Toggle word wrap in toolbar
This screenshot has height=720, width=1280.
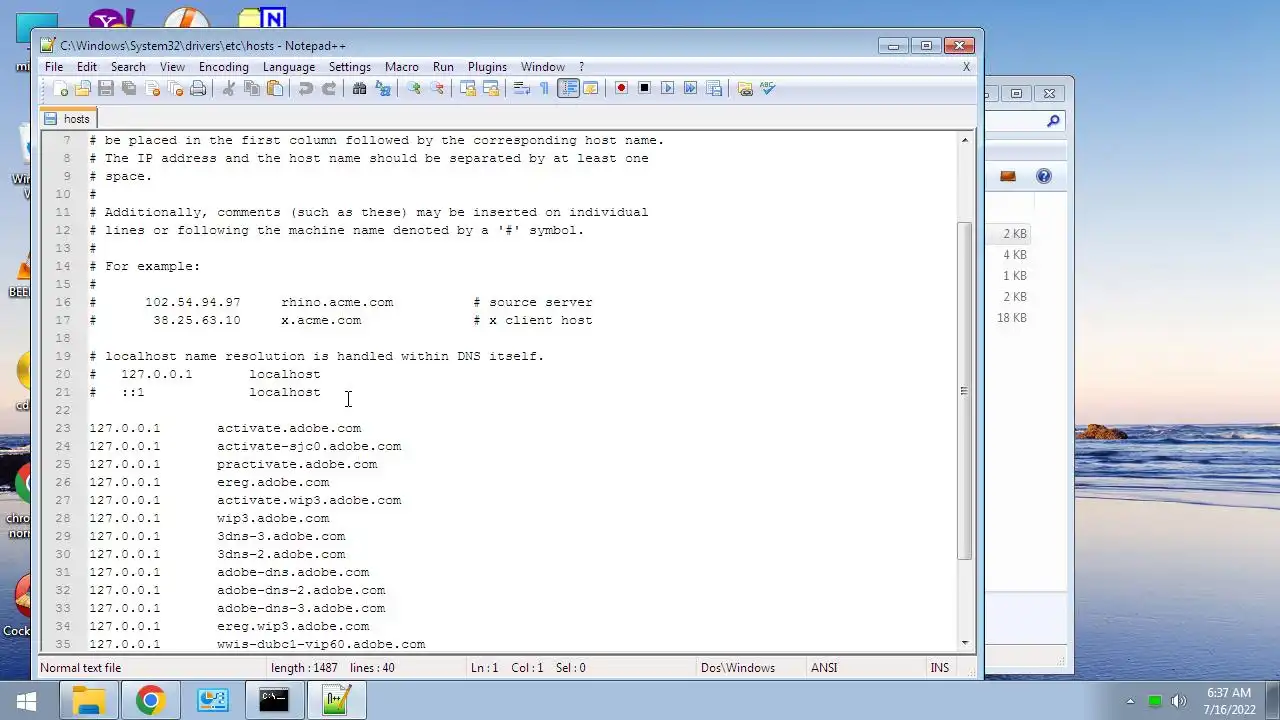click(521, 89)
